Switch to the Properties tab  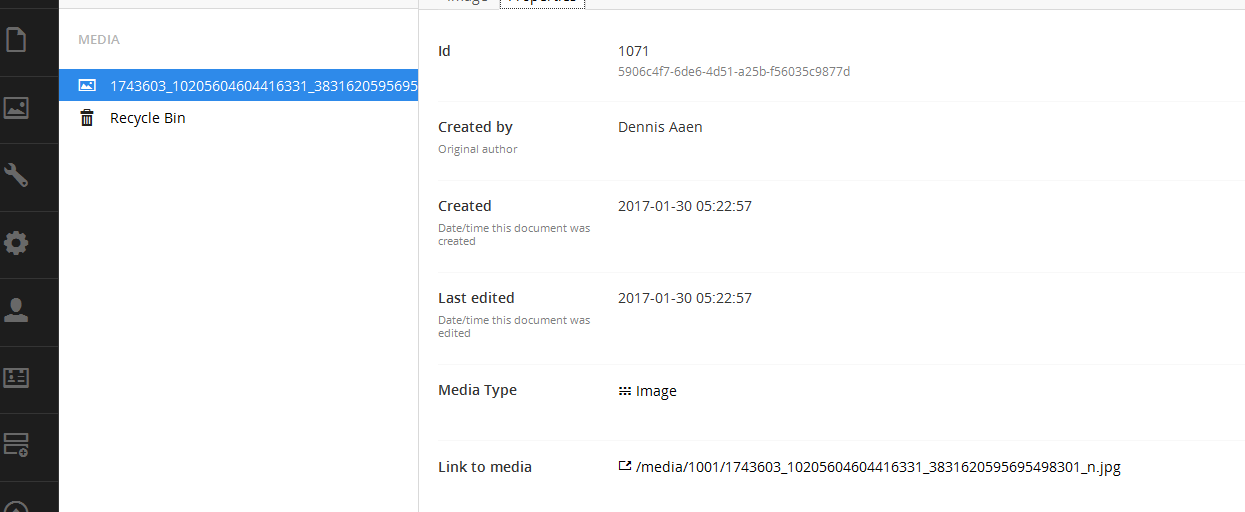542,2
